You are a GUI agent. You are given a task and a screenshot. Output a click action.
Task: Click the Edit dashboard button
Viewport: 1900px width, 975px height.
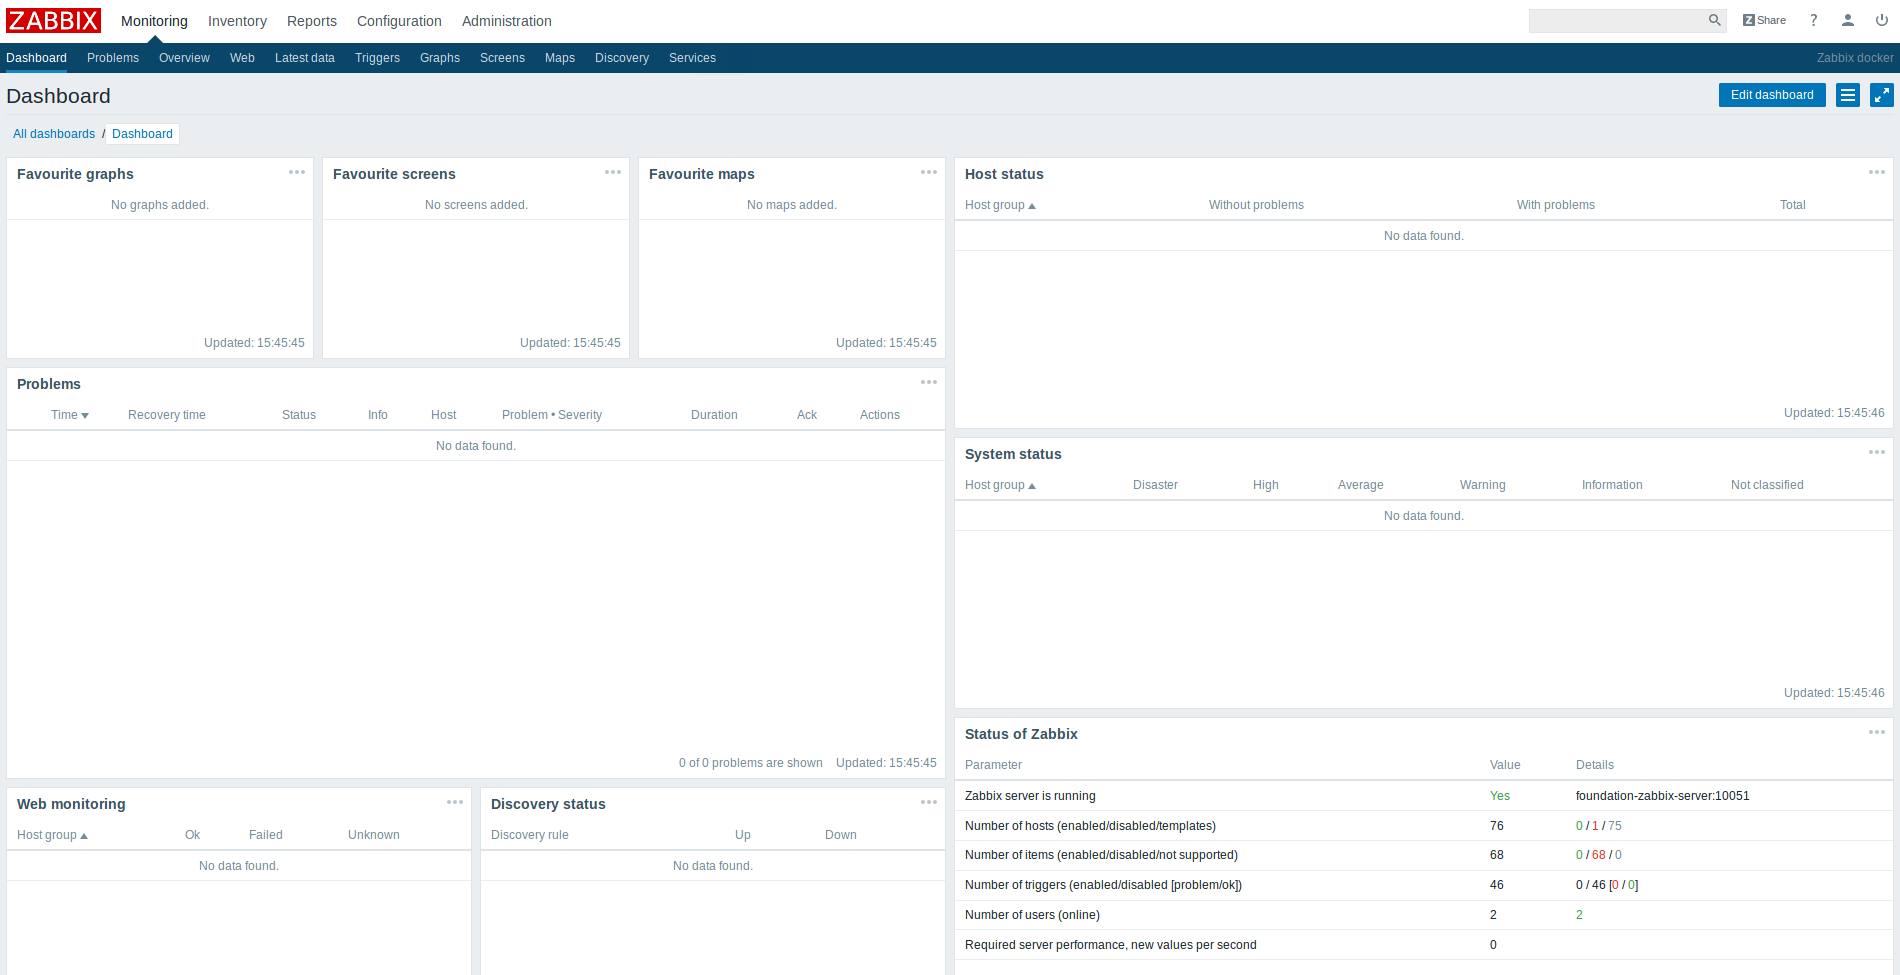pos(1772,95)
